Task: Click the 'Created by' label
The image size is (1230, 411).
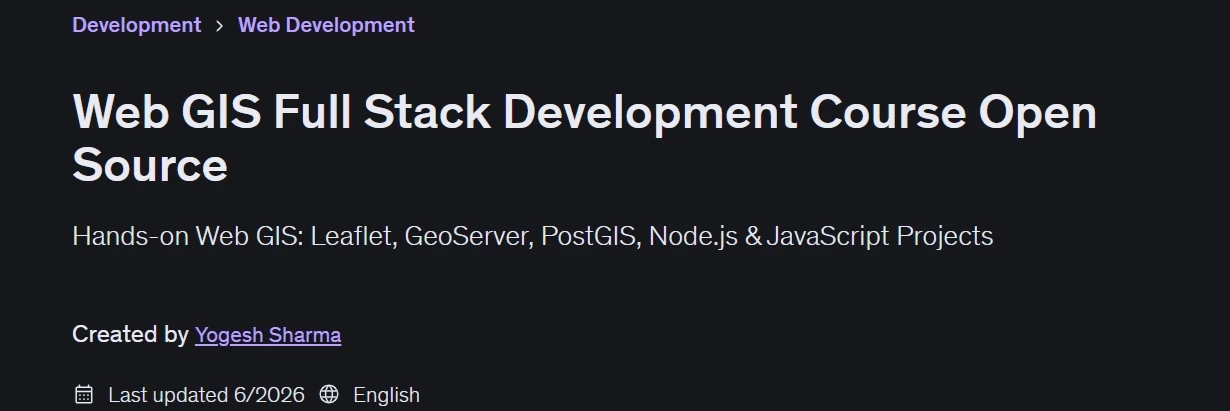Action: [130, 335]
